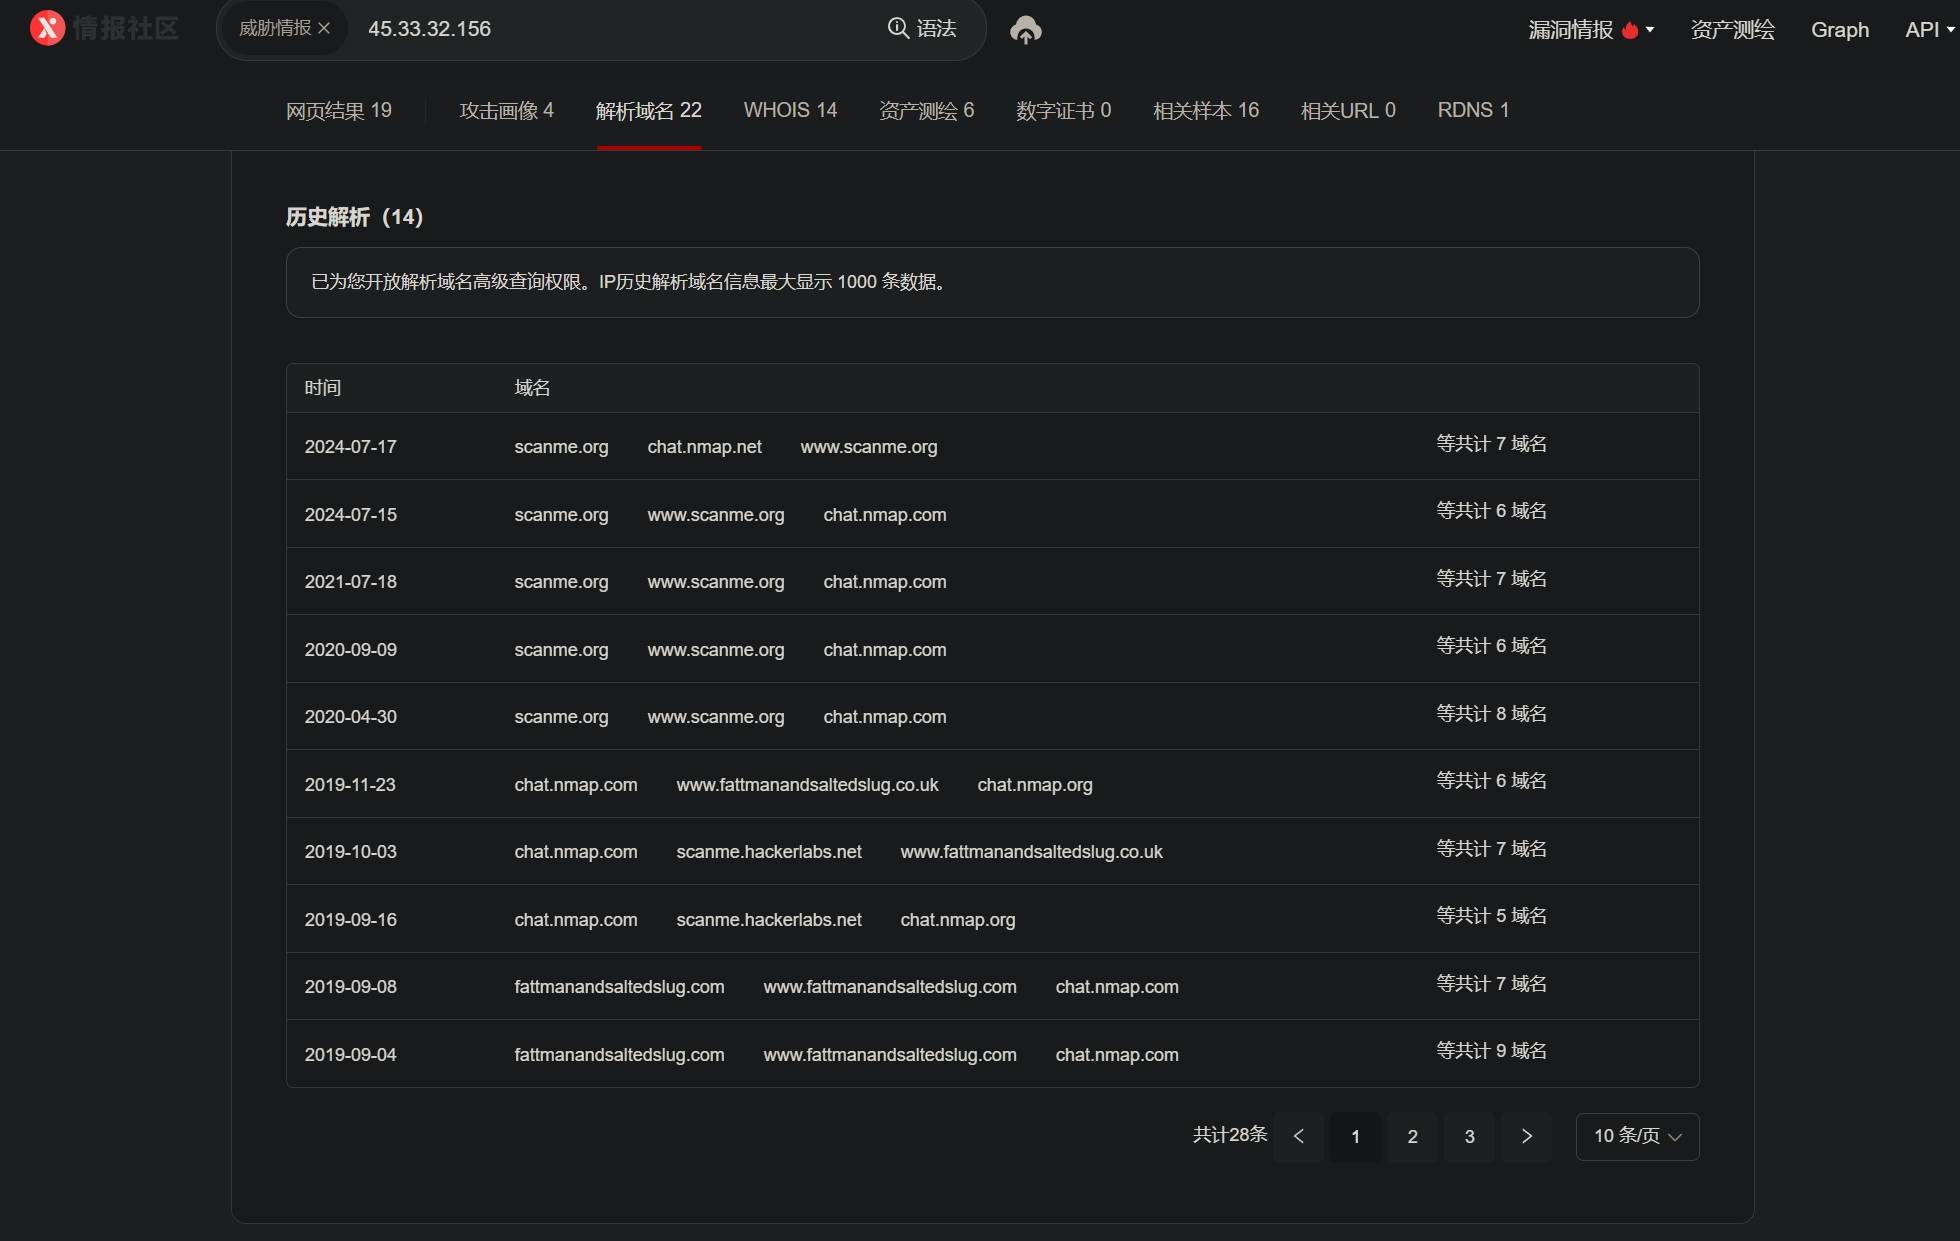Remove the 威胁情报 search tag
The height and width of the screenshot is (1241, 1960).
tap(324, 29)
